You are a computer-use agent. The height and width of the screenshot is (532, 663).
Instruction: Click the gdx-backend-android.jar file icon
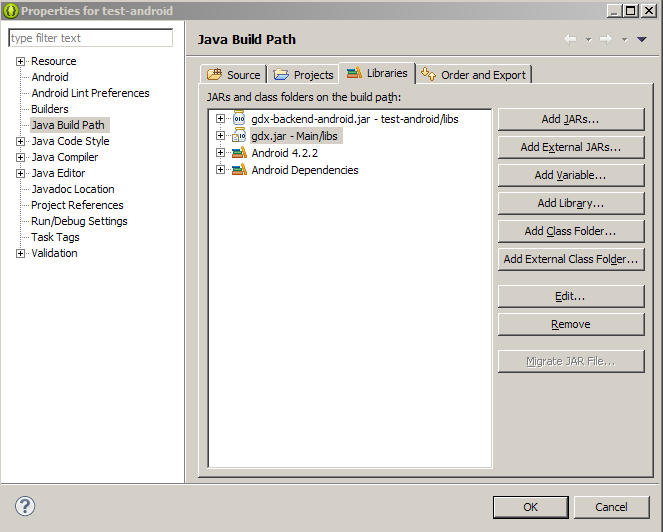pos(239,119)
